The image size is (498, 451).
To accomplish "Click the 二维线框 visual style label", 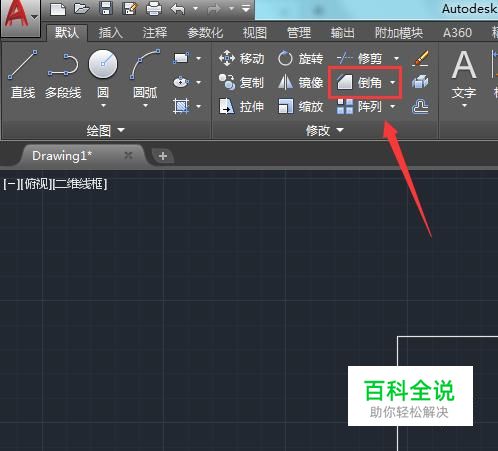I will pyautogui.click(x=80, y=184).
